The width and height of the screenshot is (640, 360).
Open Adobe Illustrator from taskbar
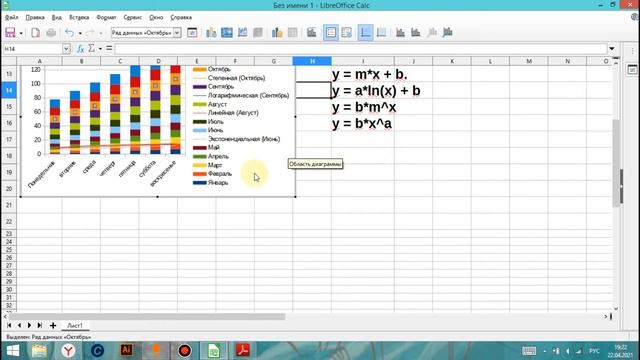tap(127, 351)
